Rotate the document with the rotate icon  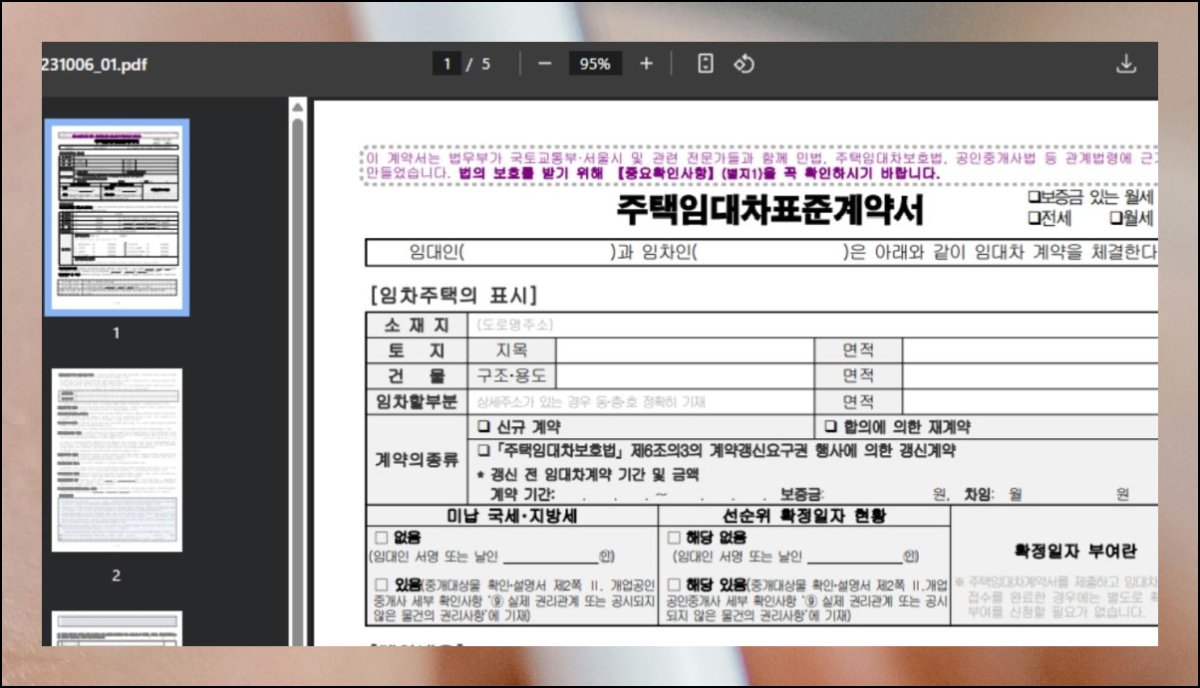pos(743,64)
